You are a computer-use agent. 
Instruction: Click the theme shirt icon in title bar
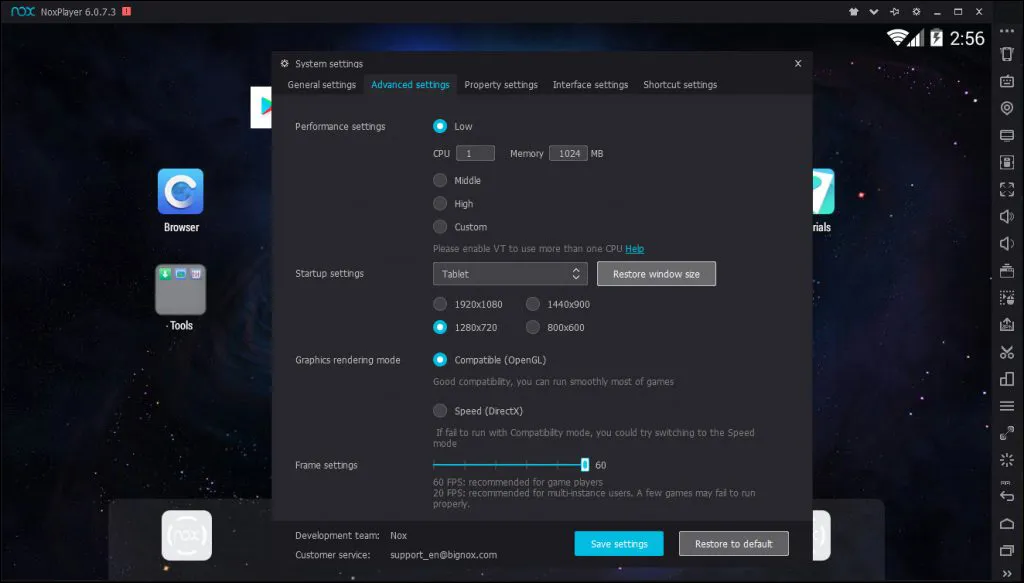pyautogui.click(x=854, y=11)
